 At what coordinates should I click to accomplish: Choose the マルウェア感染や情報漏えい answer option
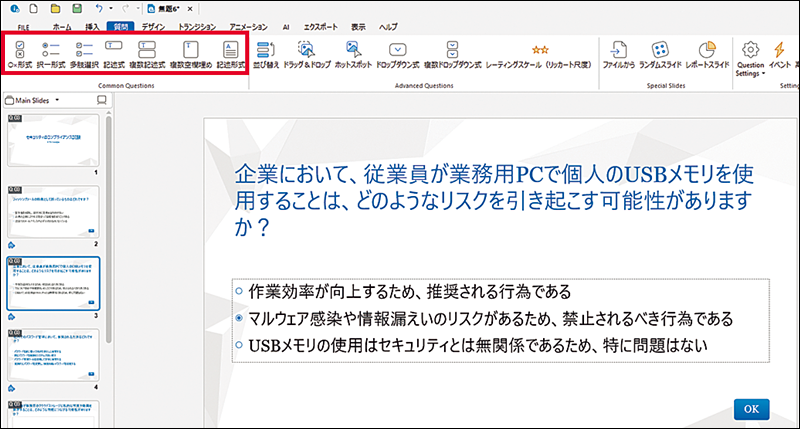tap(238, 318)
